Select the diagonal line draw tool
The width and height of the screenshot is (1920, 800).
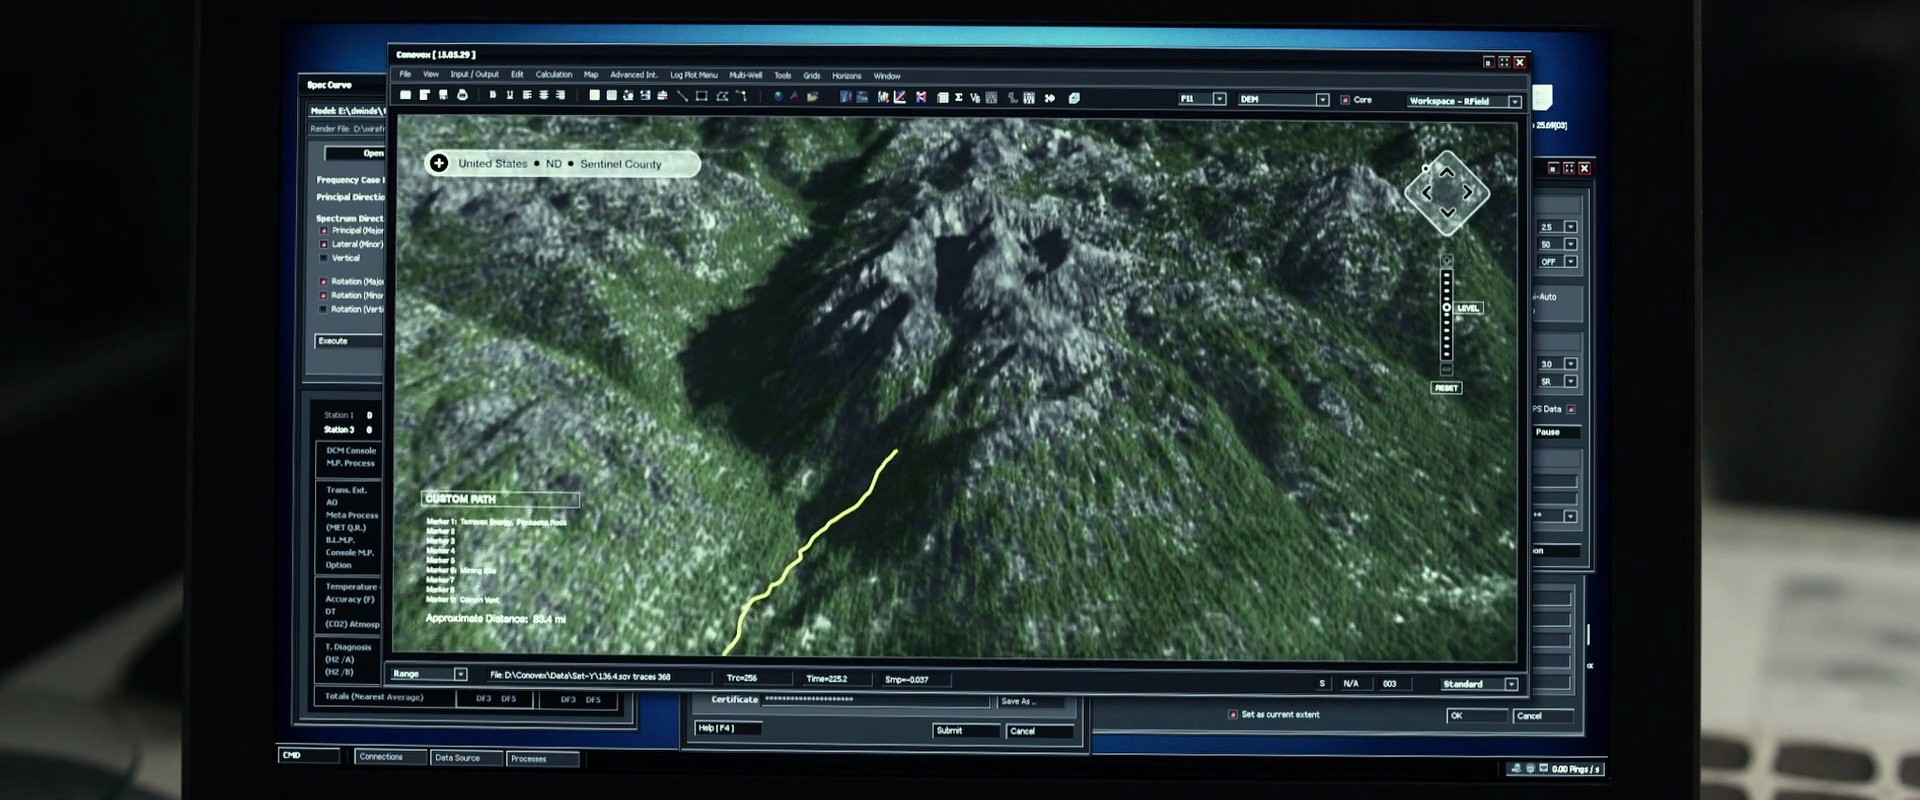click(682, 97)
